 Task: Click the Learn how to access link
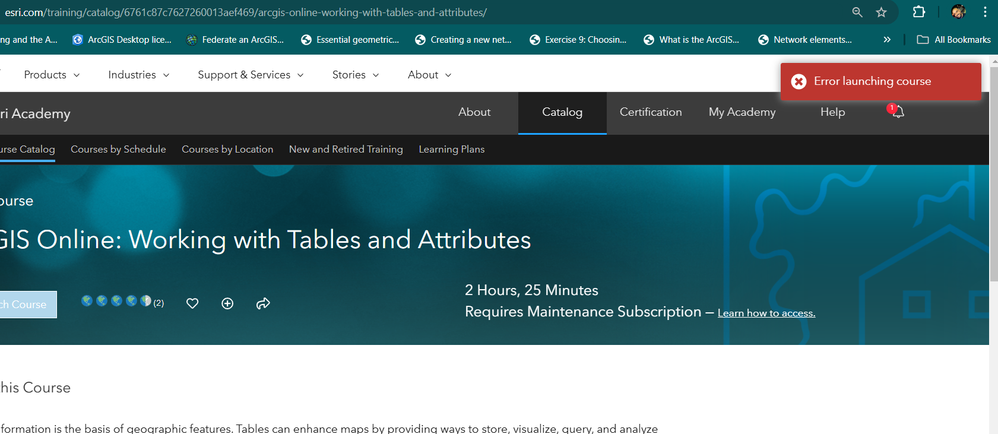click(766, 313)
